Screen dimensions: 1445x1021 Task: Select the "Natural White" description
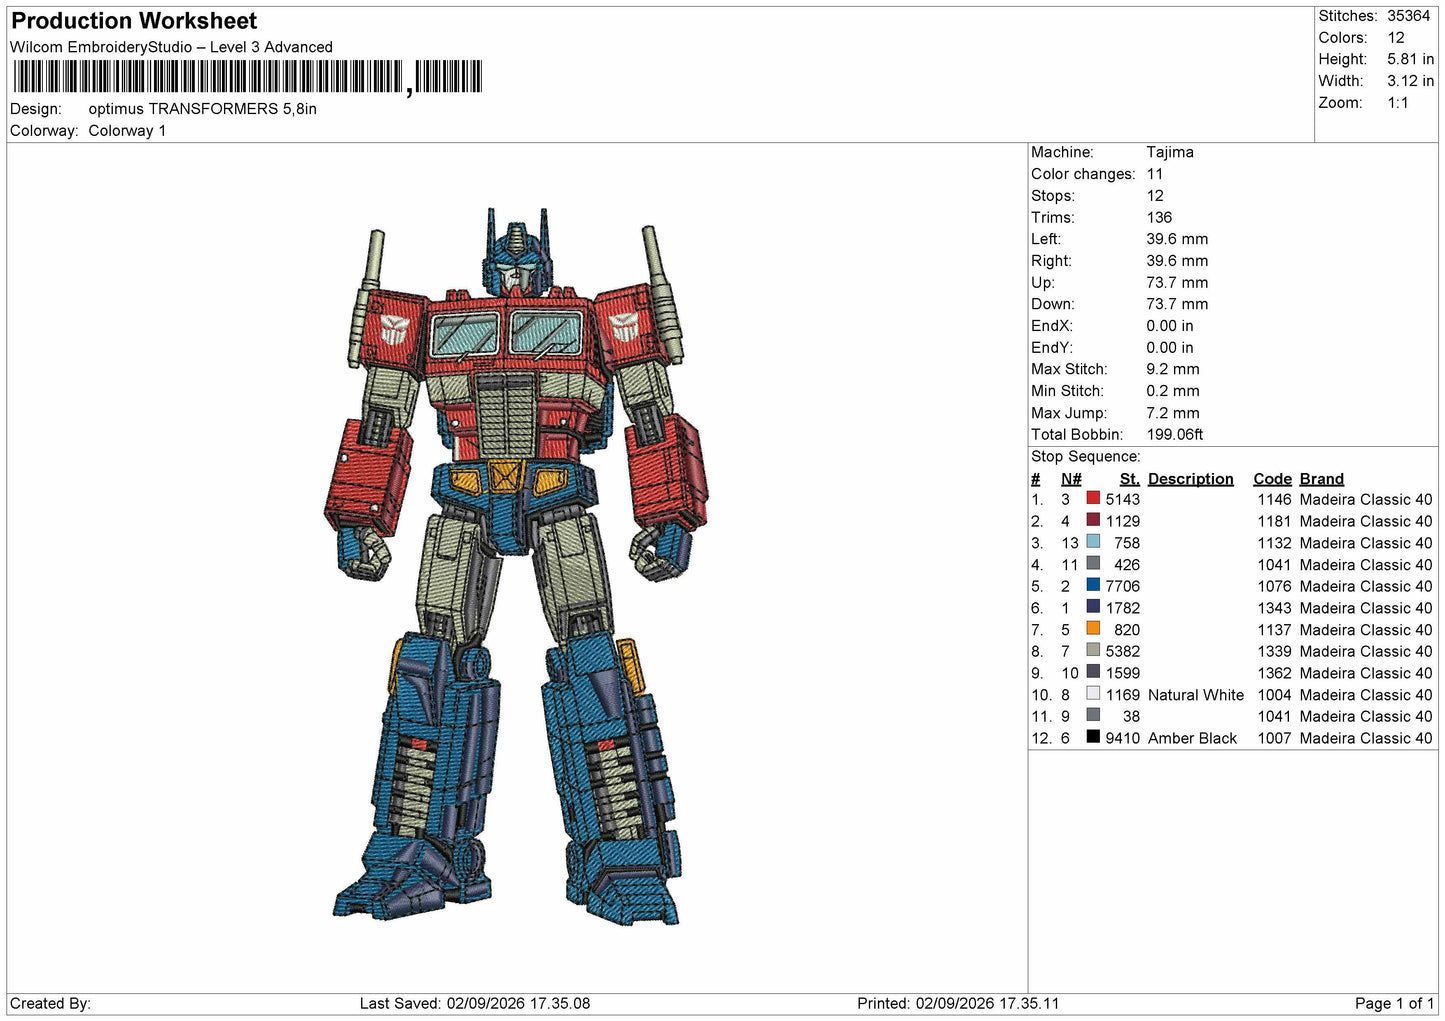1196,695
